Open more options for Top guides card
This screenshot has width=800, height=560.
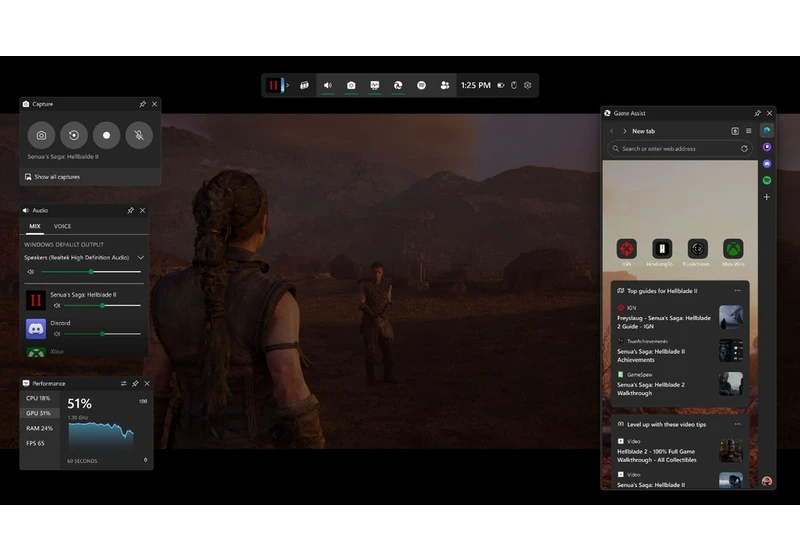(738, 291)
